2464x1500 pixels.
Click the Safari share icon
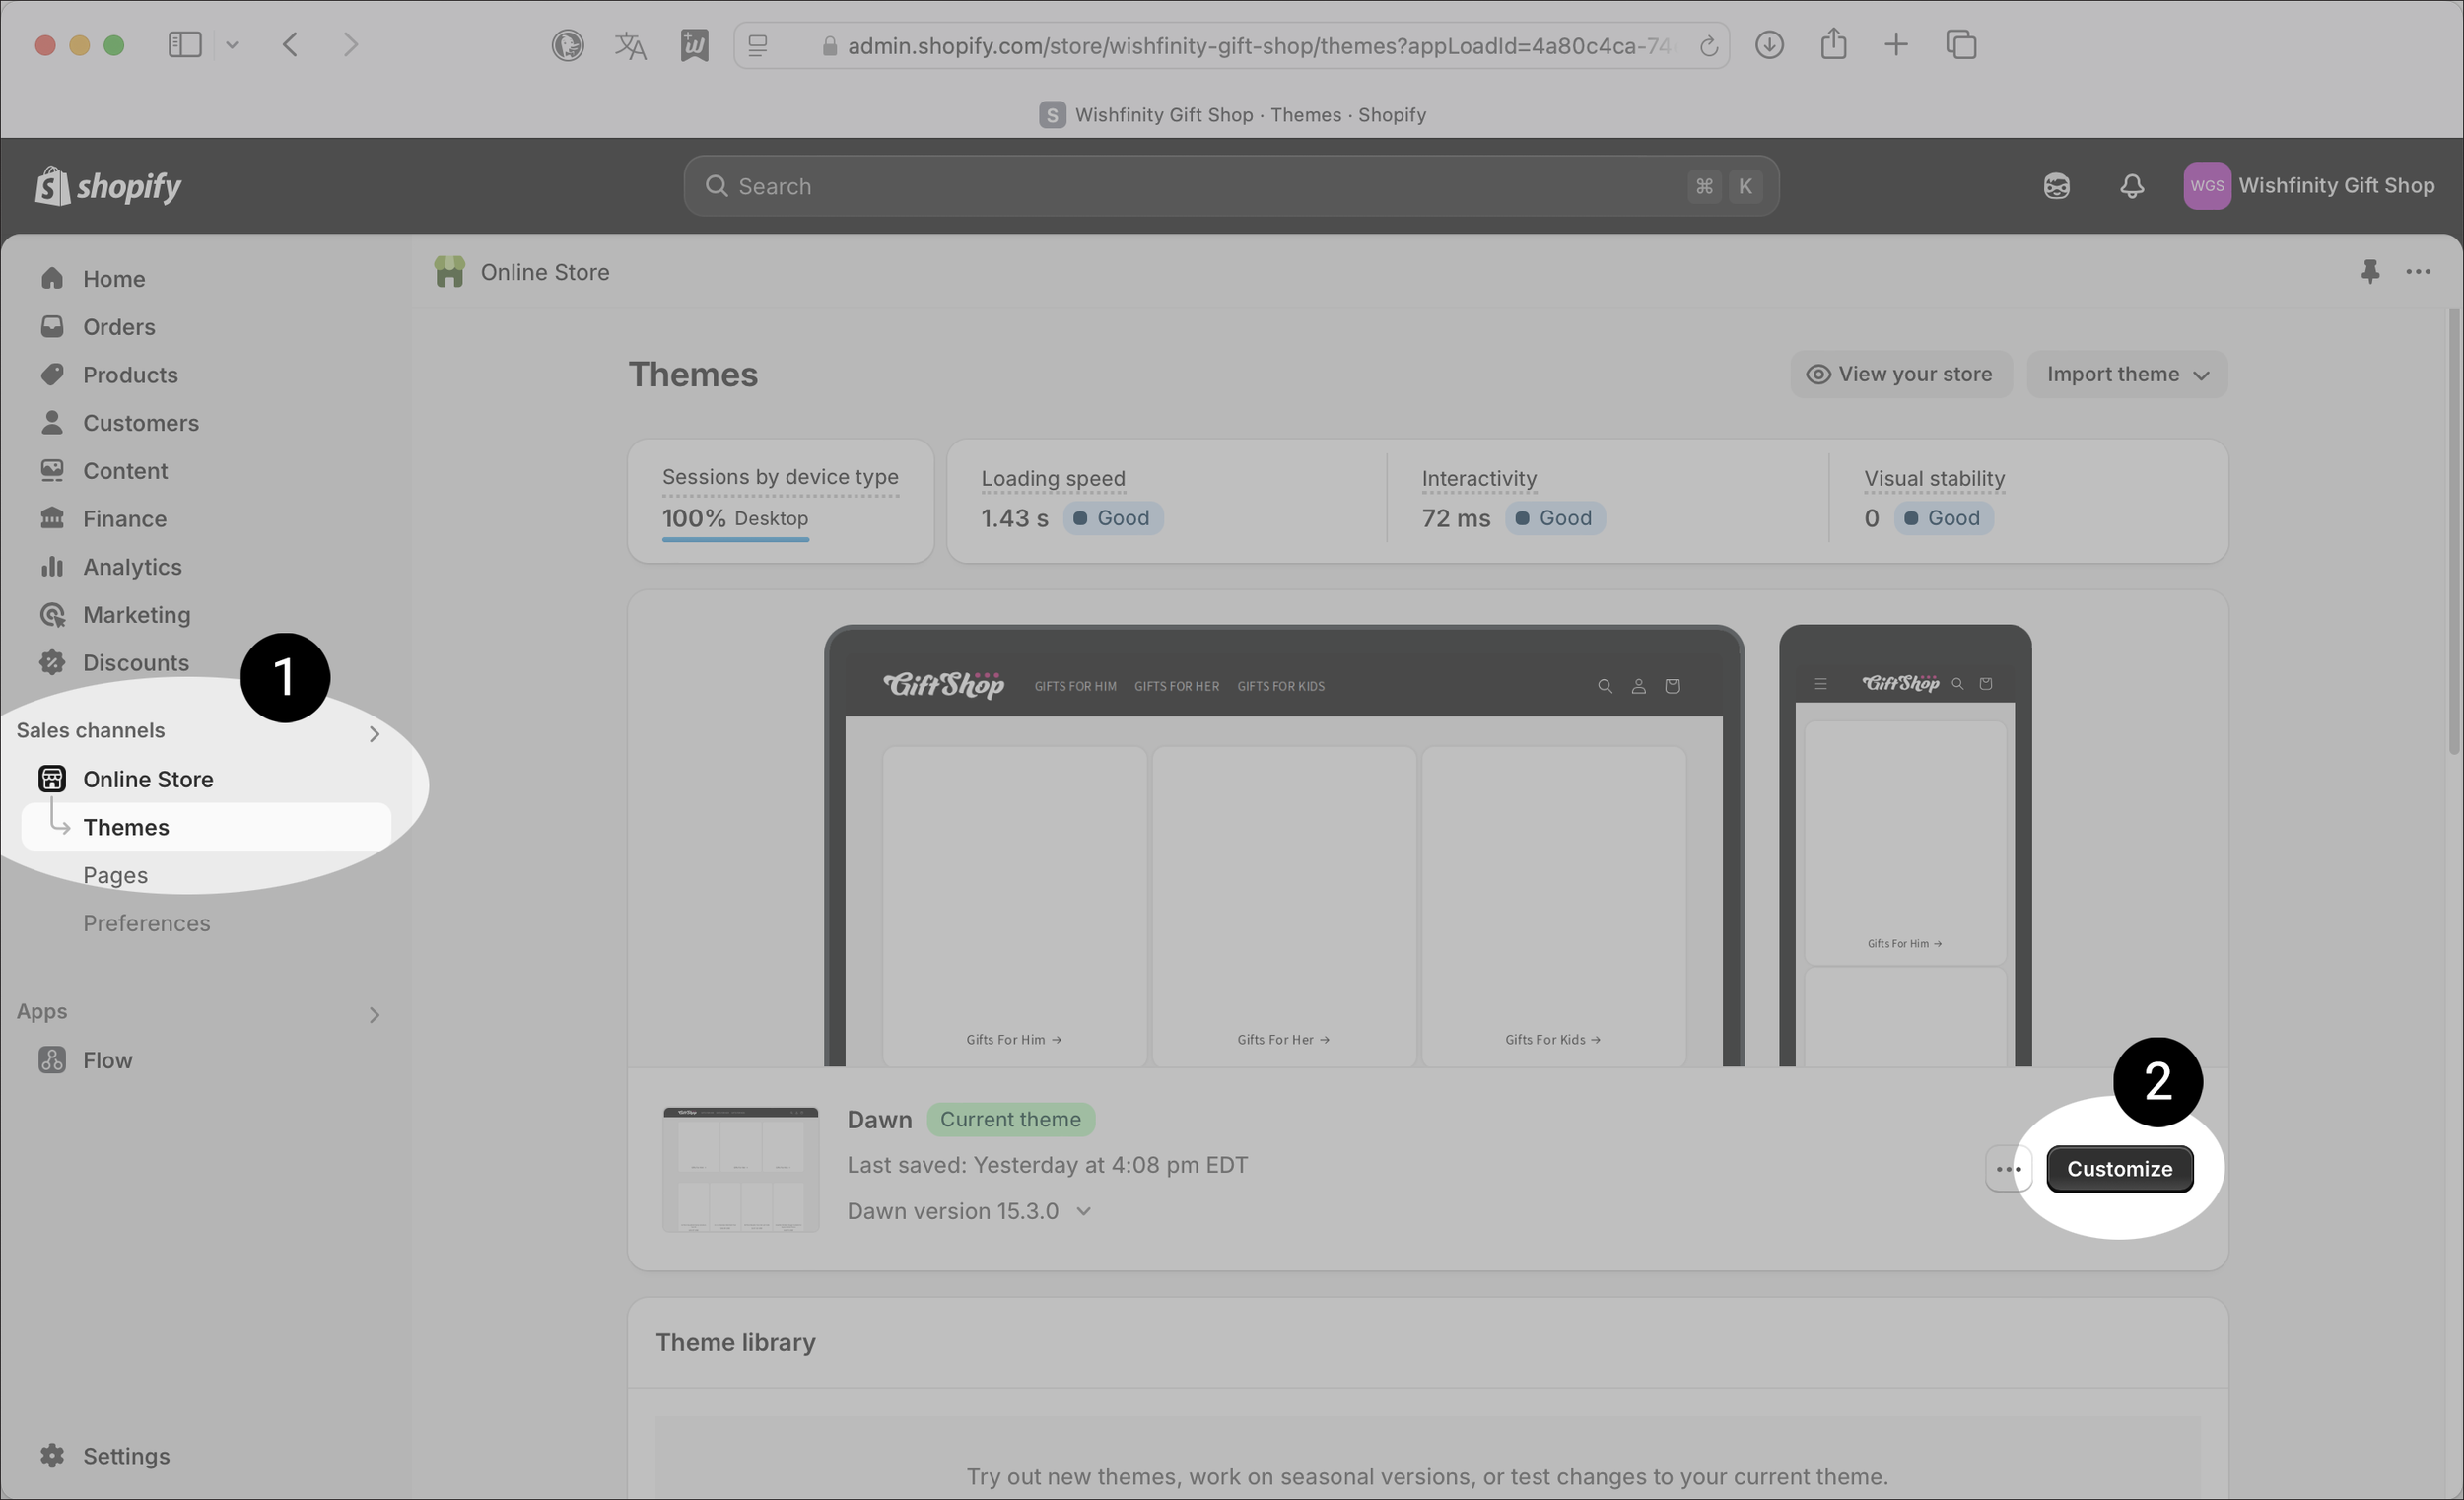(1833, 45)
